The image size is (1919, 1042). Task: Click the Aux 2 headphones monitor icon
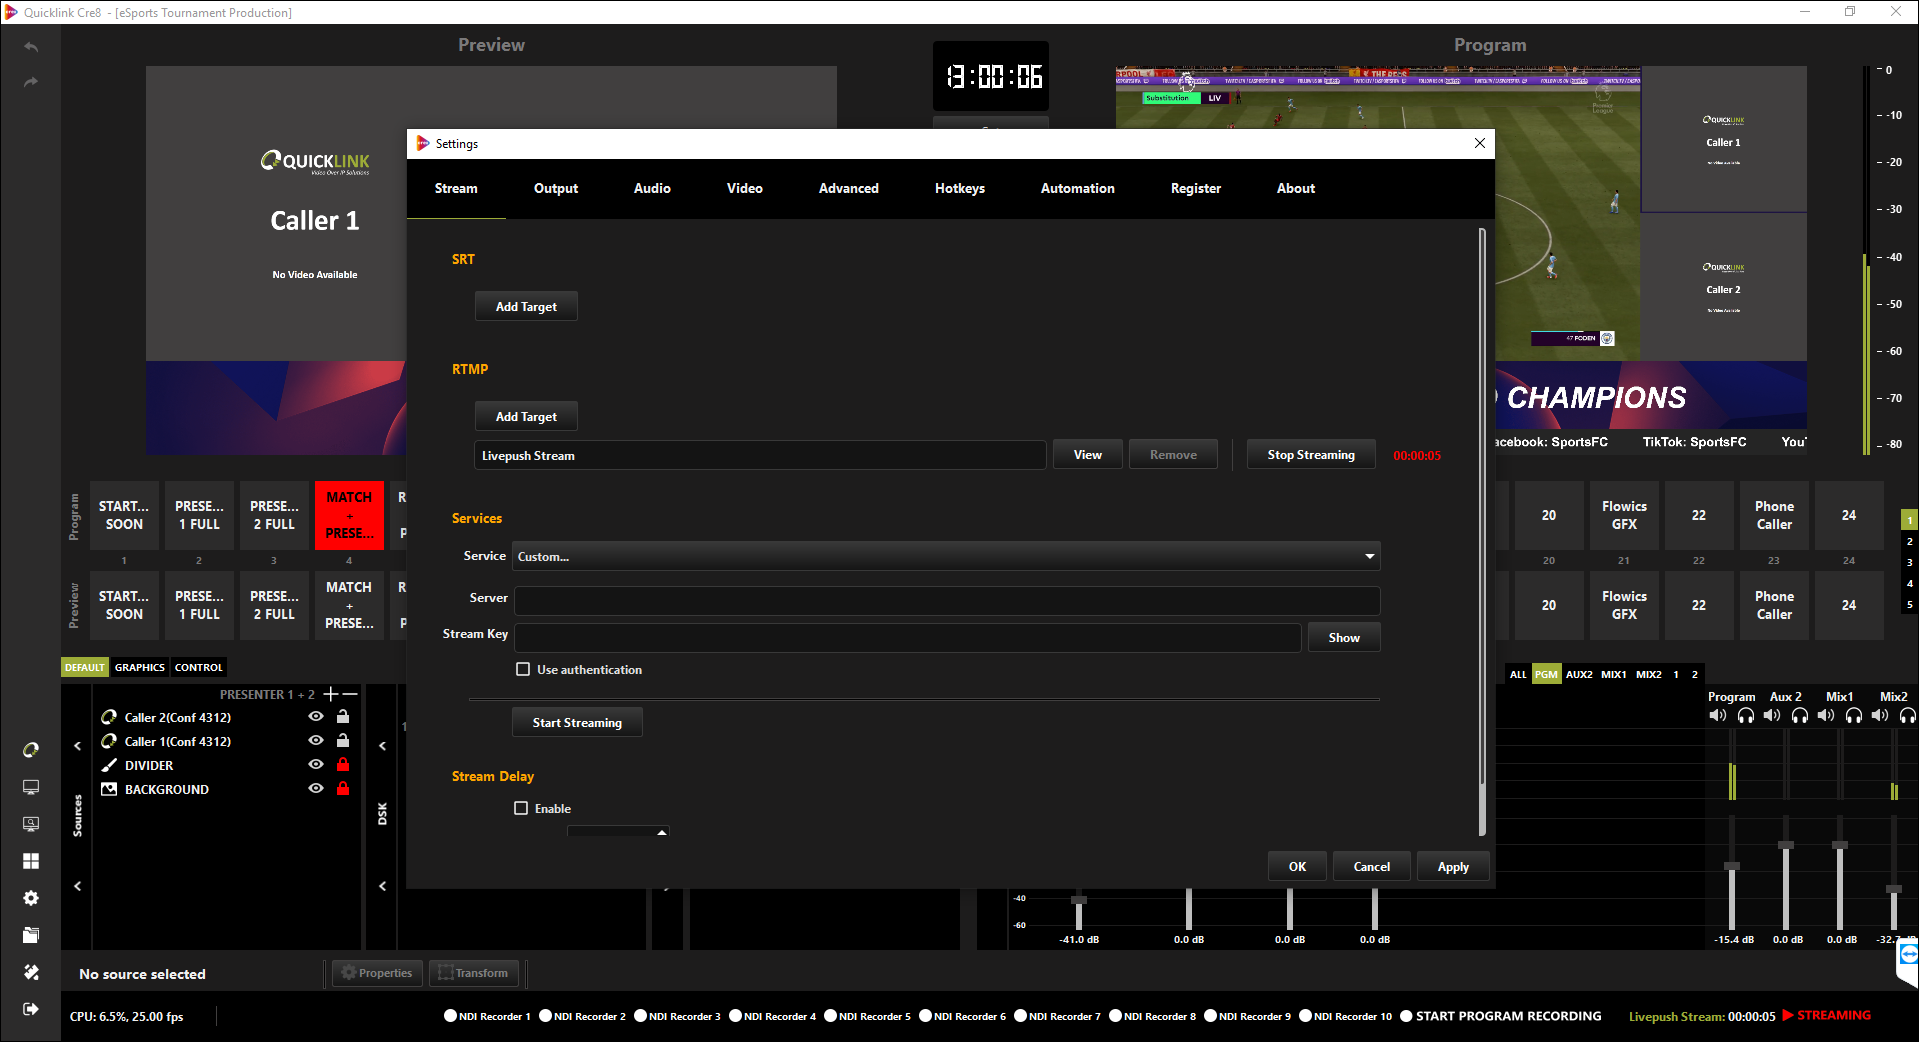pyautogui.click(x=1799, y=715)
